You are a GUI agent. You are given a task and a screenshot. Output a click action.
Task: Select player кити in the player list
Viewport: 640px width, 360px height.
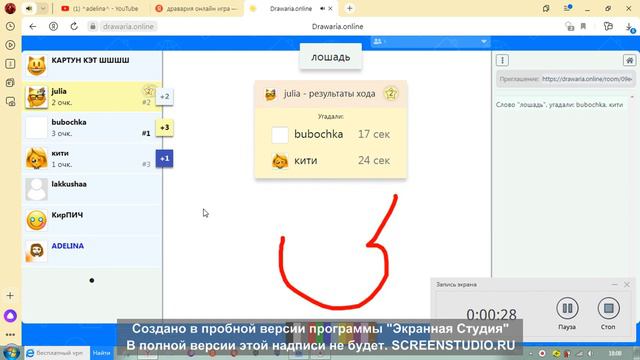coord(92,159)
